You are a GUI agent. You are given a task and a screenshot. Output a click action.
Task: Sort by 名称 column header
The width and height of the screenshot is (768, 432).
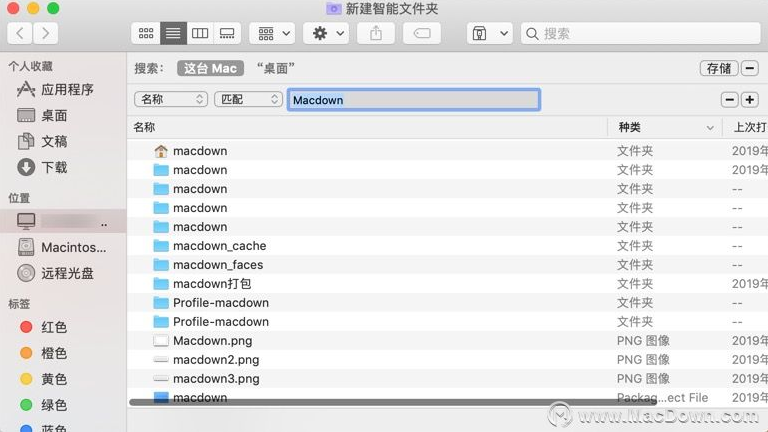[x=367, y=127]
